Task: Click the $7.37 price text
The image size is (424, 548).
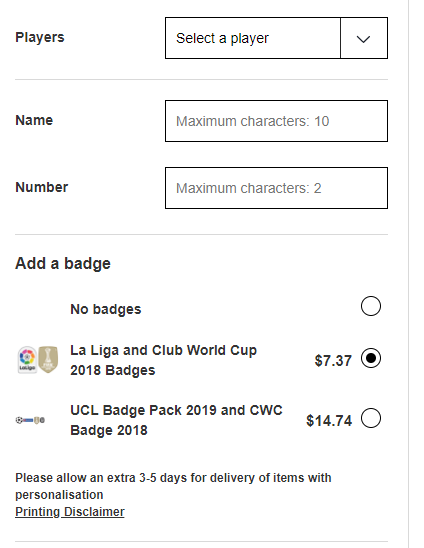Action: tap(333, 361)
